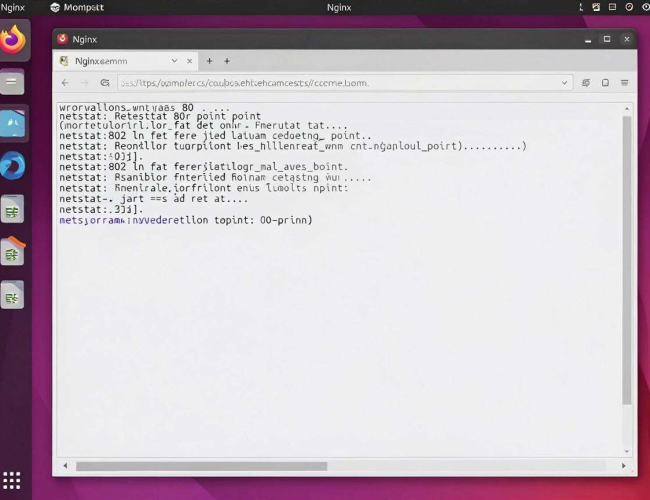Close the Nginxemm tab
650x500 pixels.
pos(189,61)
